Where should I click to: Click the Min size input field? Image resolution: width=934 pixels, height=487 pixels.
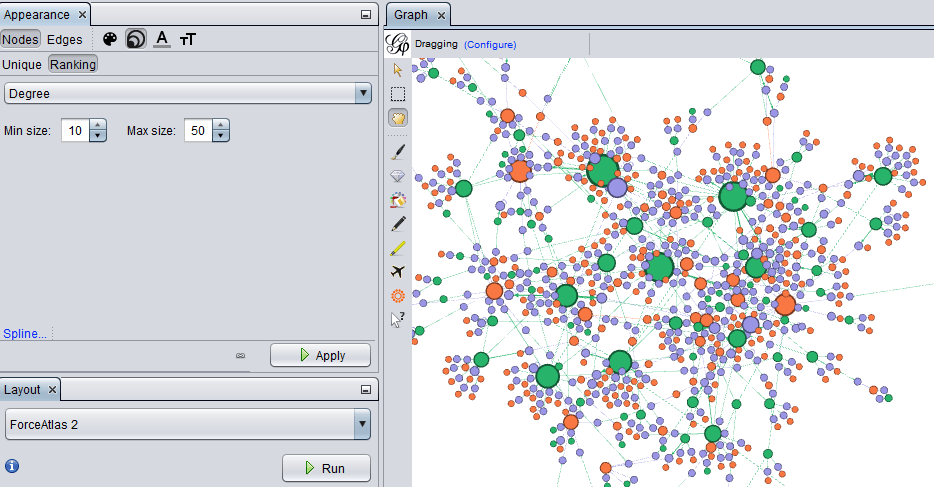click(75, 131)
